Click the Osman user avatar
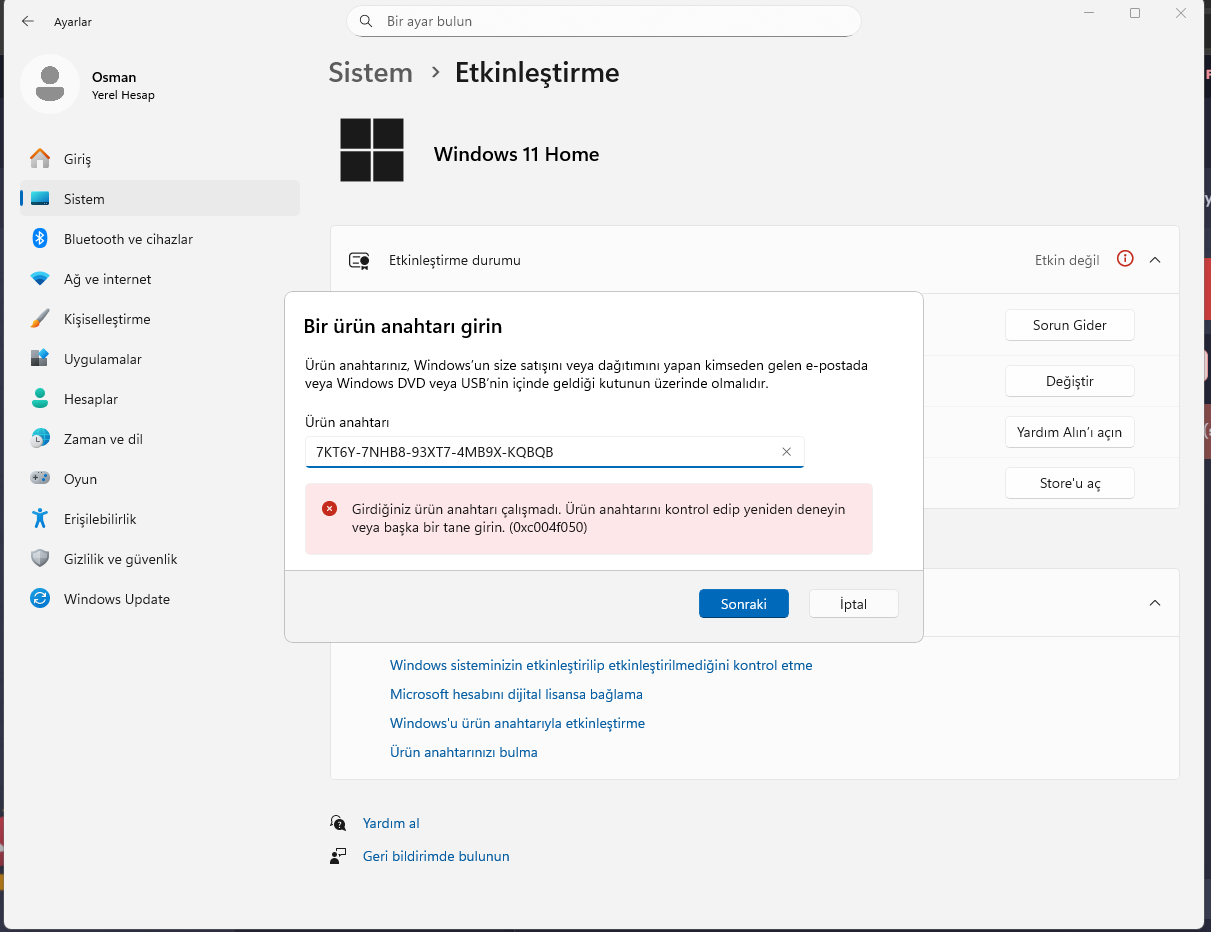 pos(50,84)
